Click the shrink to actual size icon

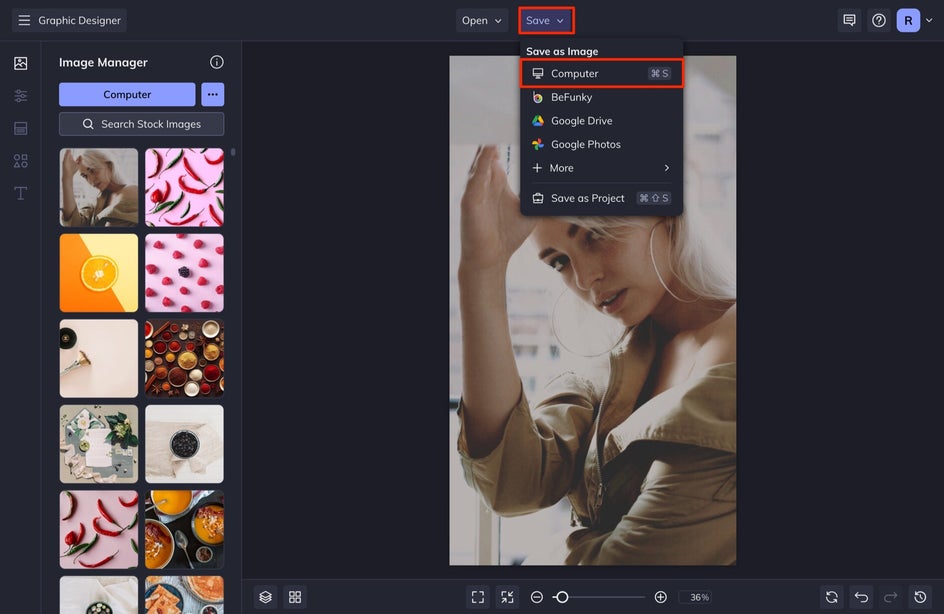508,597
